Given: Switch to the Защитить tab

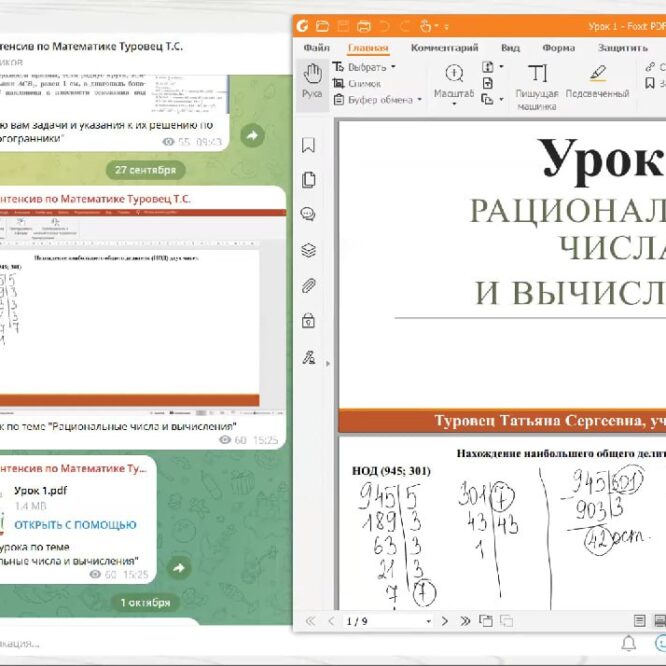Looking at the screenshot, I should pos(622,47).
